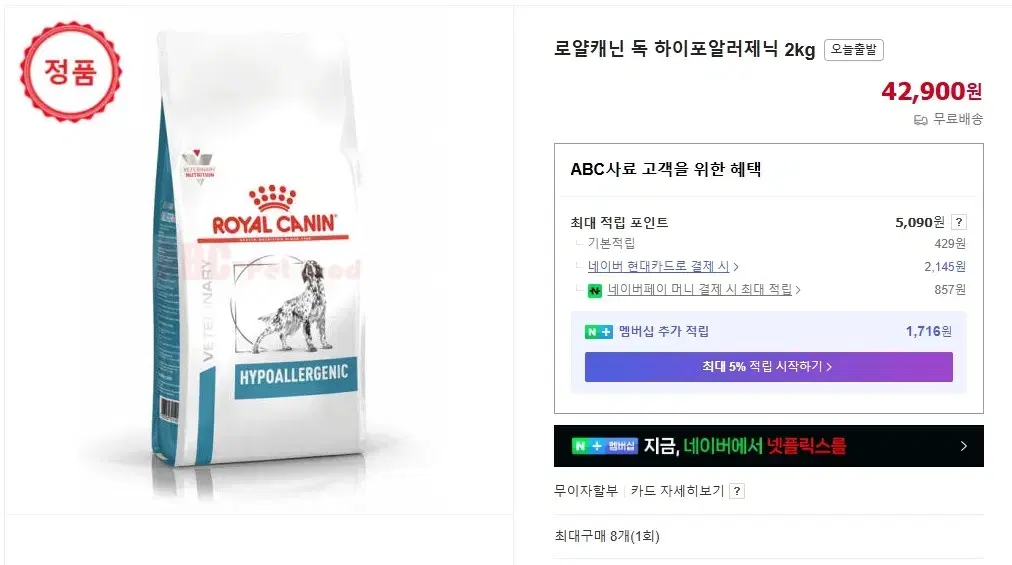
Task: Click the question mark next to 카드 자세히보기
Action: click(x=736, y=491)
